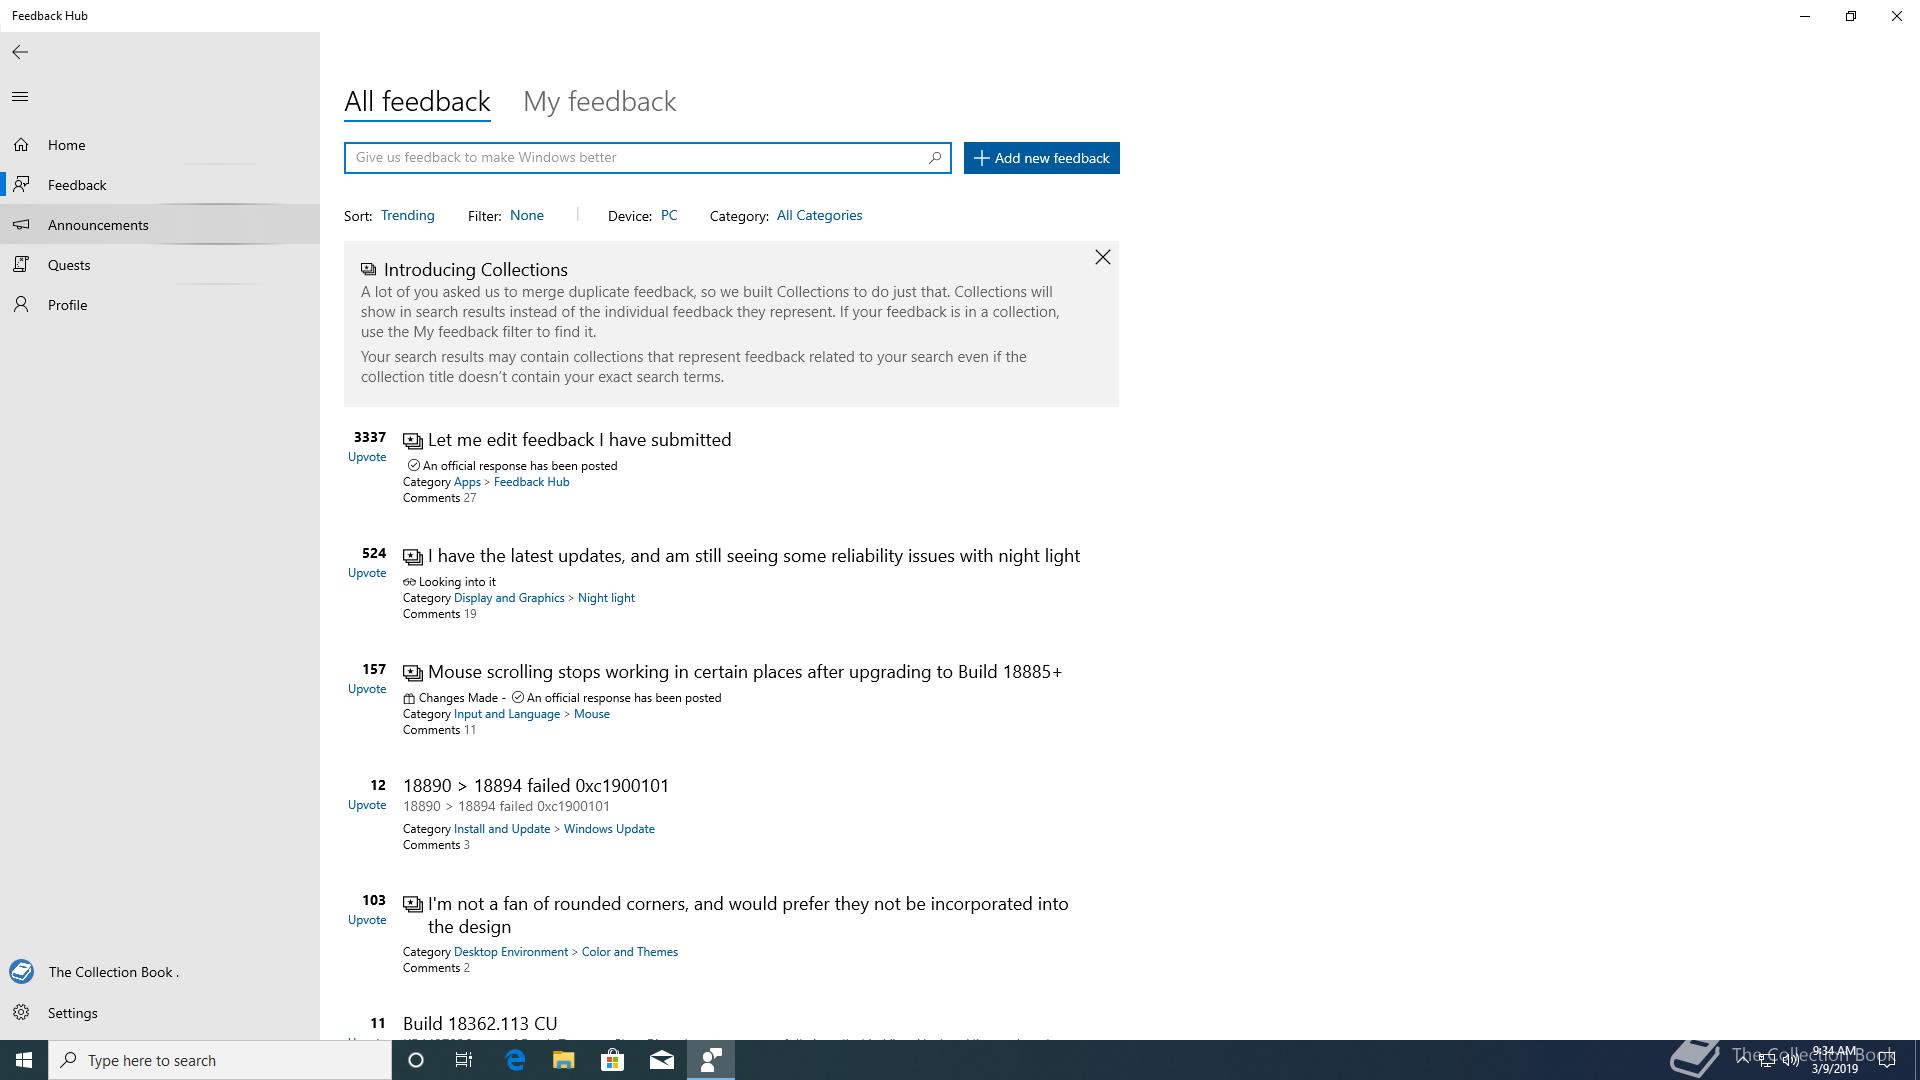
Task: Open Task View on taskbar
Action: click(464, 1060)
